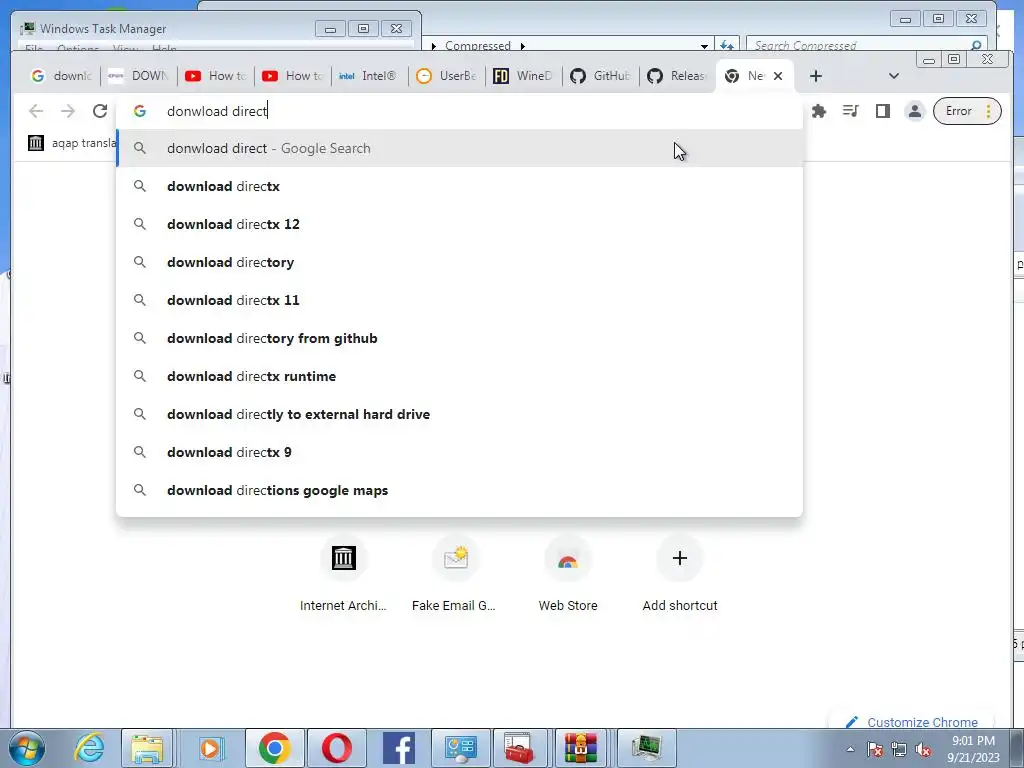Open the media control playlist icon
1024x768 pixels.
(850, 111)
